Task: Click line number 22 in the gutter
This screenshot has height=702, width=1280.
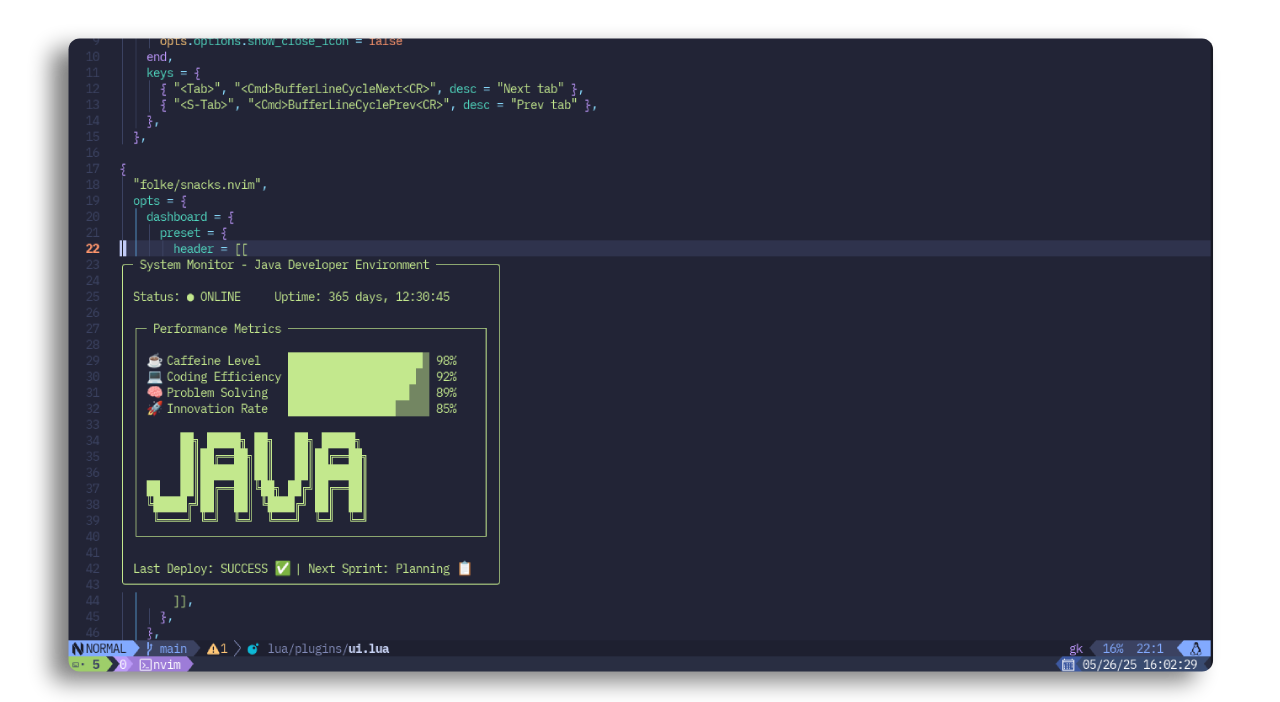Action: pos(93,249)
